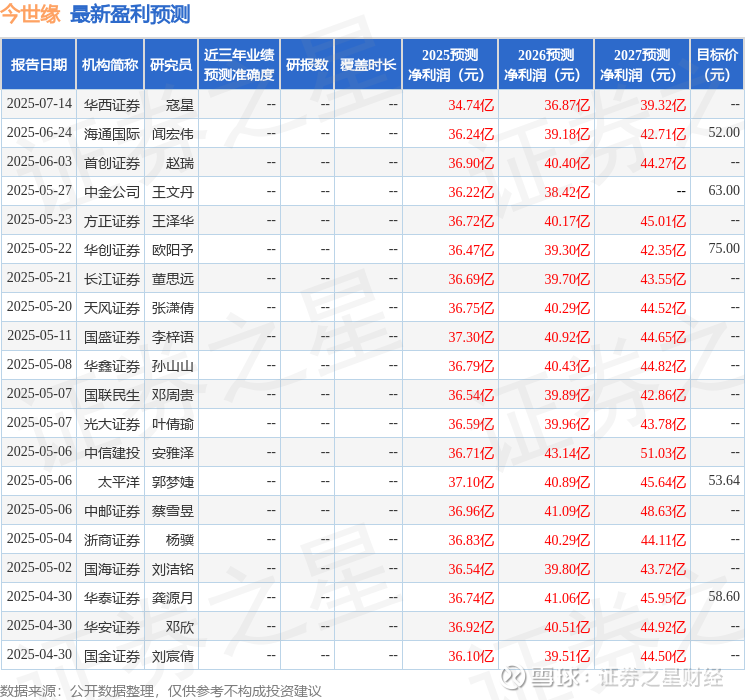Select the 研究员 column header
The width and height of the screenshot is (745, 700).
(x=171, y=65)
